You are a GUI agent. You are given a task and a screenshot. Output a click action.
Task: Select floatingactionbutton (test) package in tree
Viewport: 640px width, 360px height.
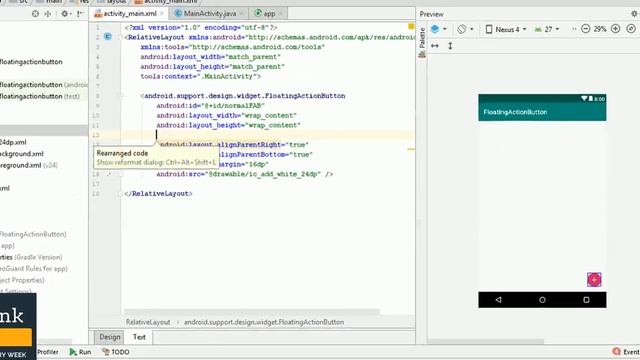pos(40,96)
